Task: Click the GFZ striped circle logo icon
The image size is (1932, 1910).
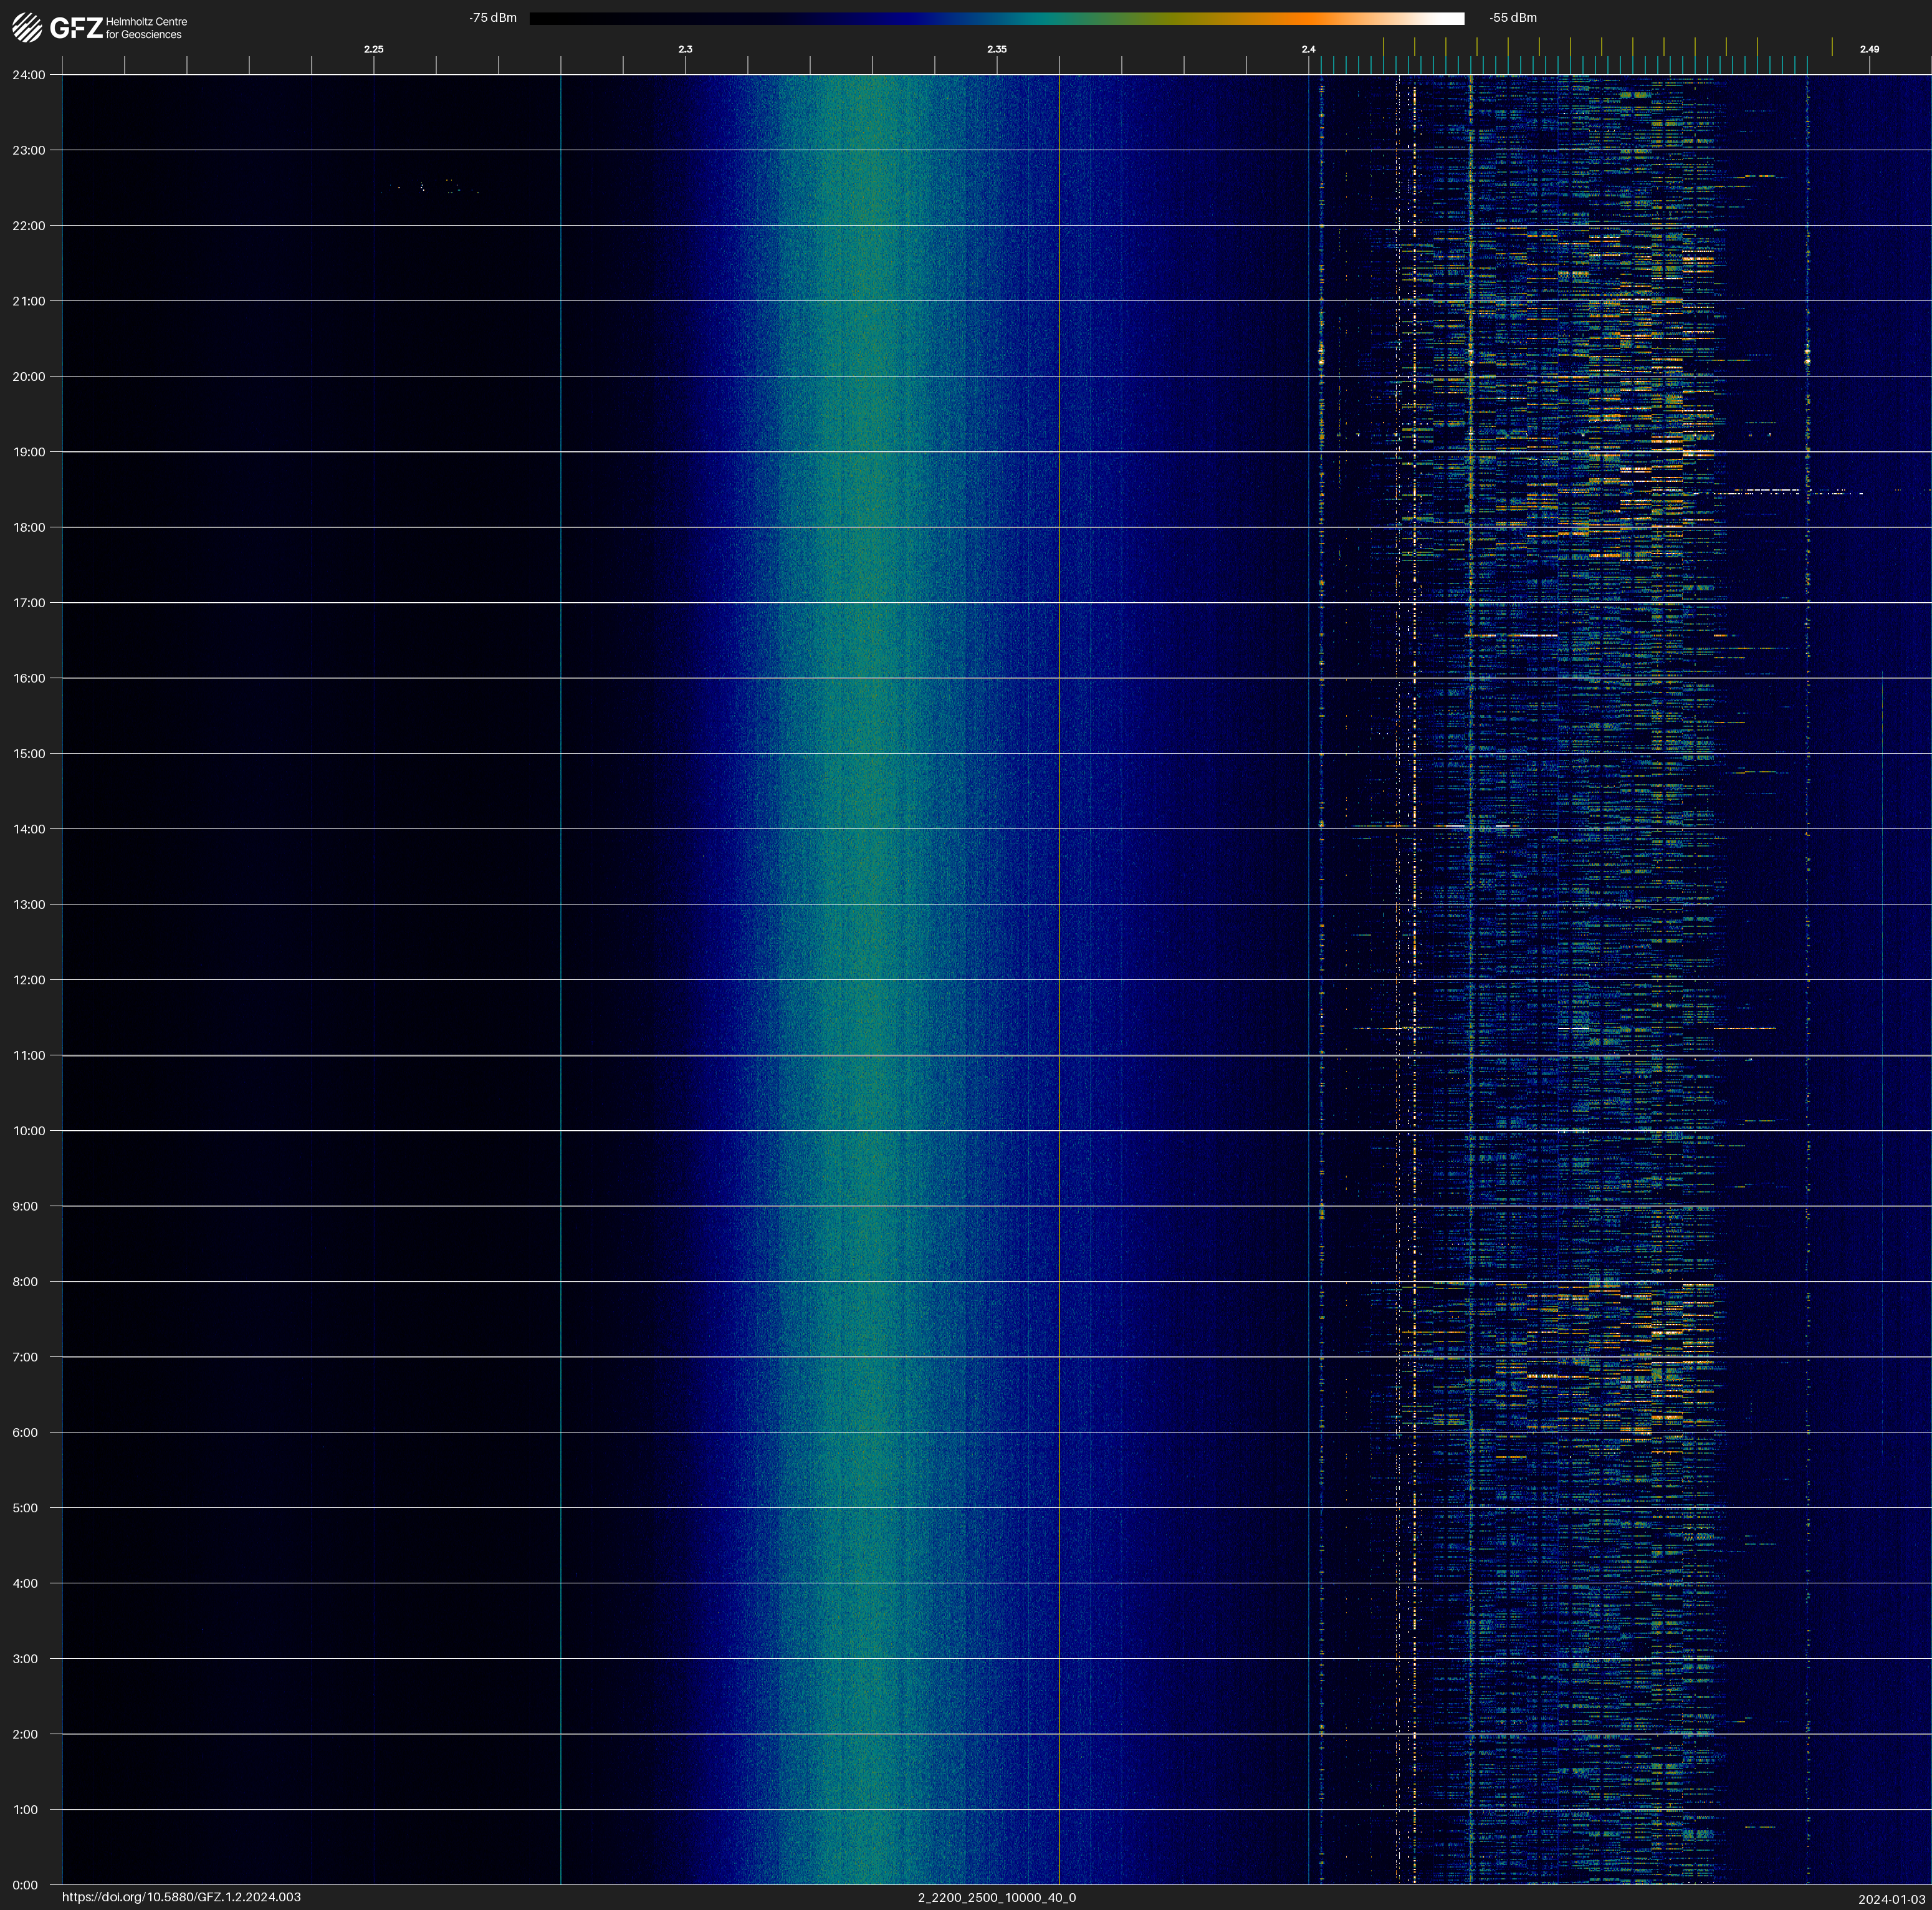Action: pyautogui.click(x=27, y=28)
